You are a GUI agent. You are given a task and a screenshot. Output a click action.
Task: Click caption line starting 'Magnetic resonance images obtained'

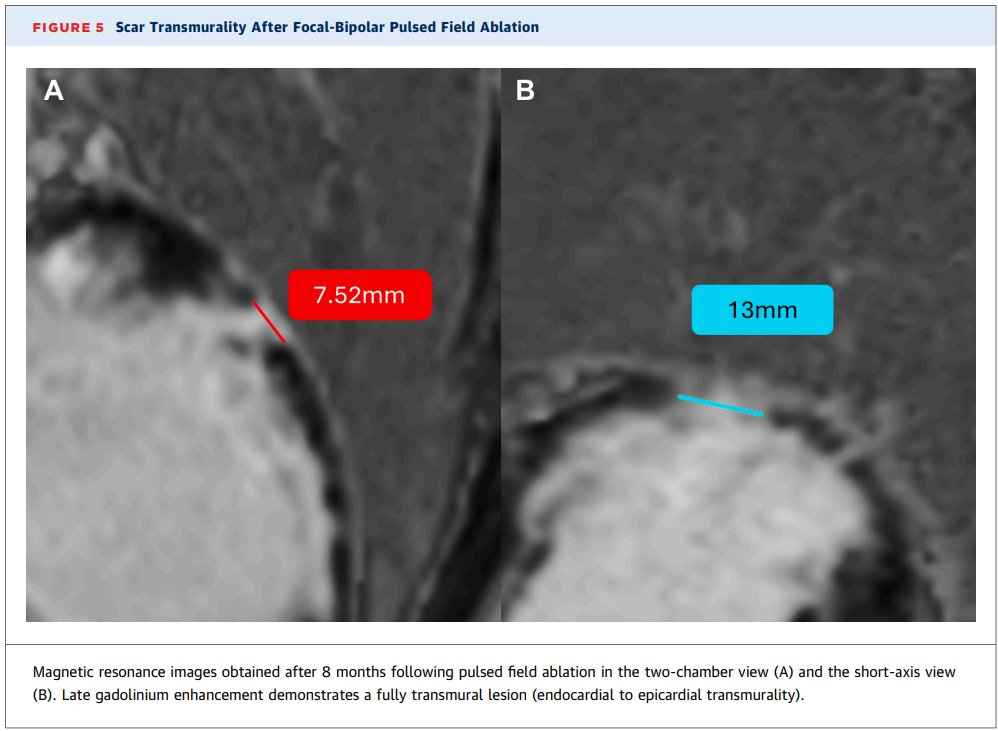[x=494, y=672]
